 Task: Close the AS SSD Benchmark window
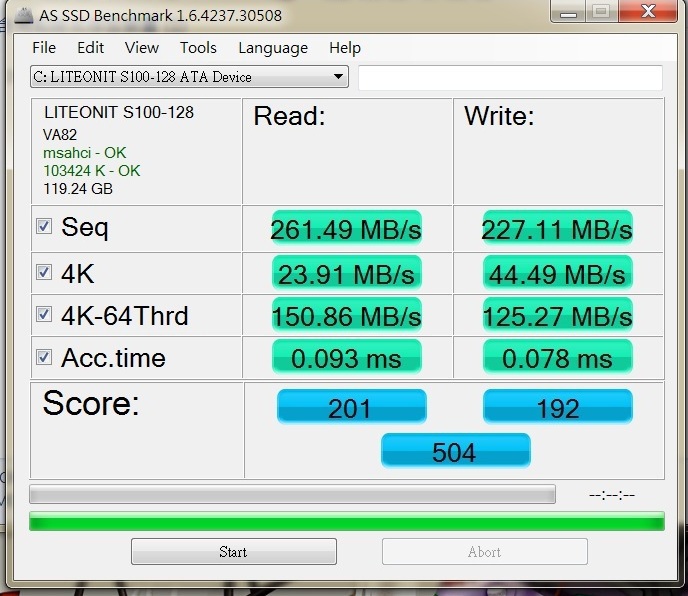tap(648, 11)
